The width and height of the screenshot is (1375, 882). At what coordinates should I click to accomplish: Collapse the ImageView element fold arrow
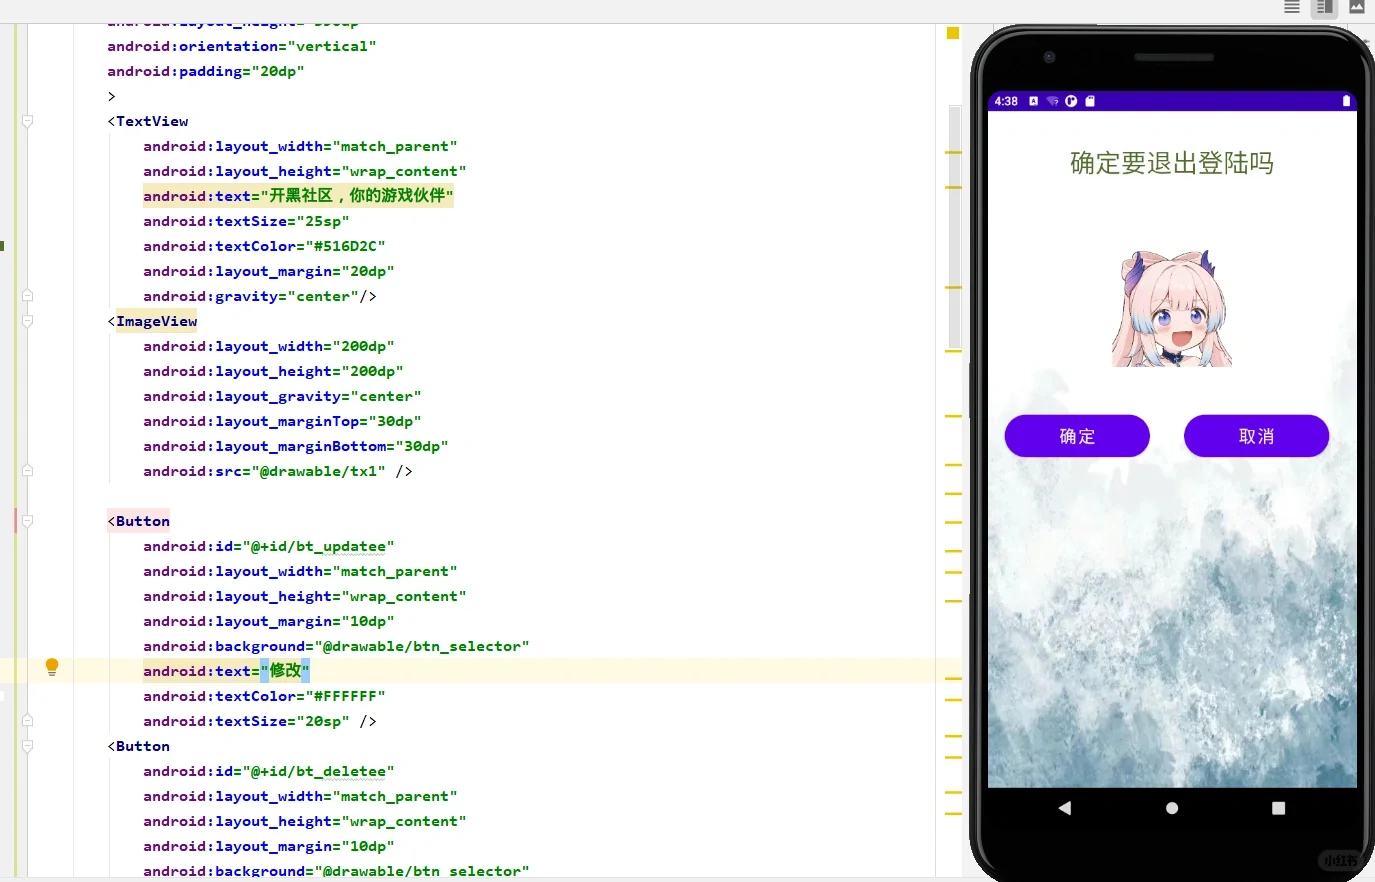(x=27, y=320)
